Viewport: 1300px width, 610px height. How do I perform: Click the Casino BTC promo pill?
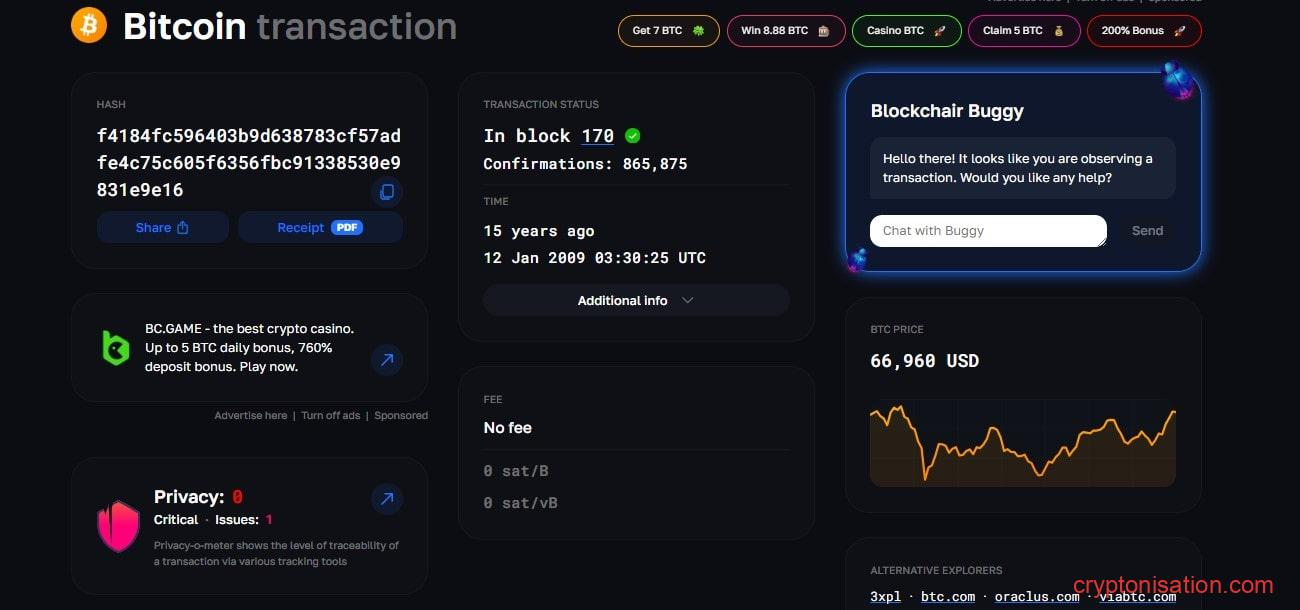point(906,30)
